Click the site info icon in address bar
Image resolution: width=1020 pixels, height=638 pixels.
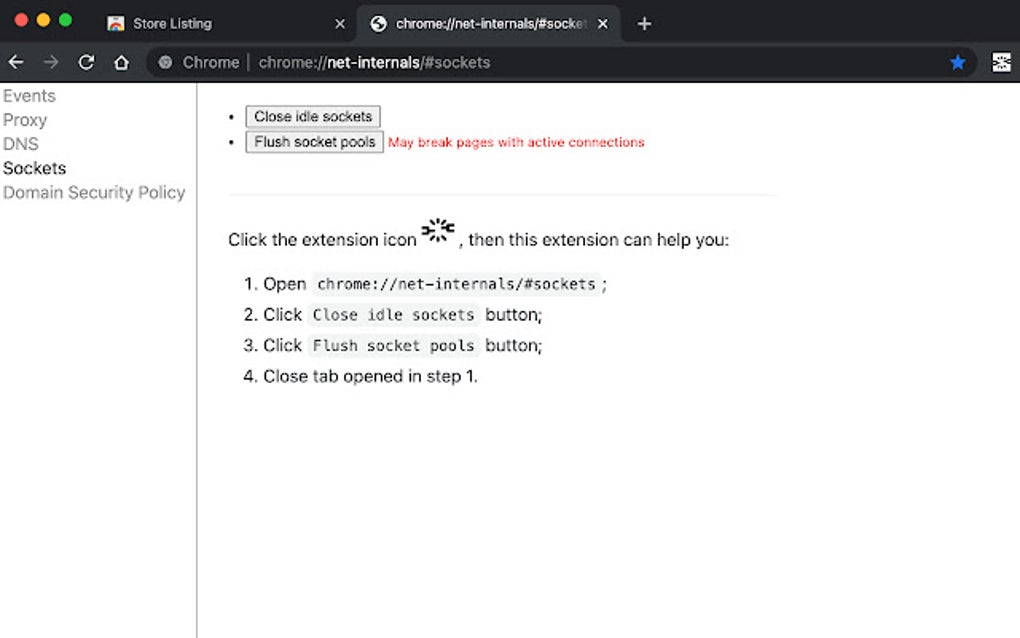click(165, 62)
